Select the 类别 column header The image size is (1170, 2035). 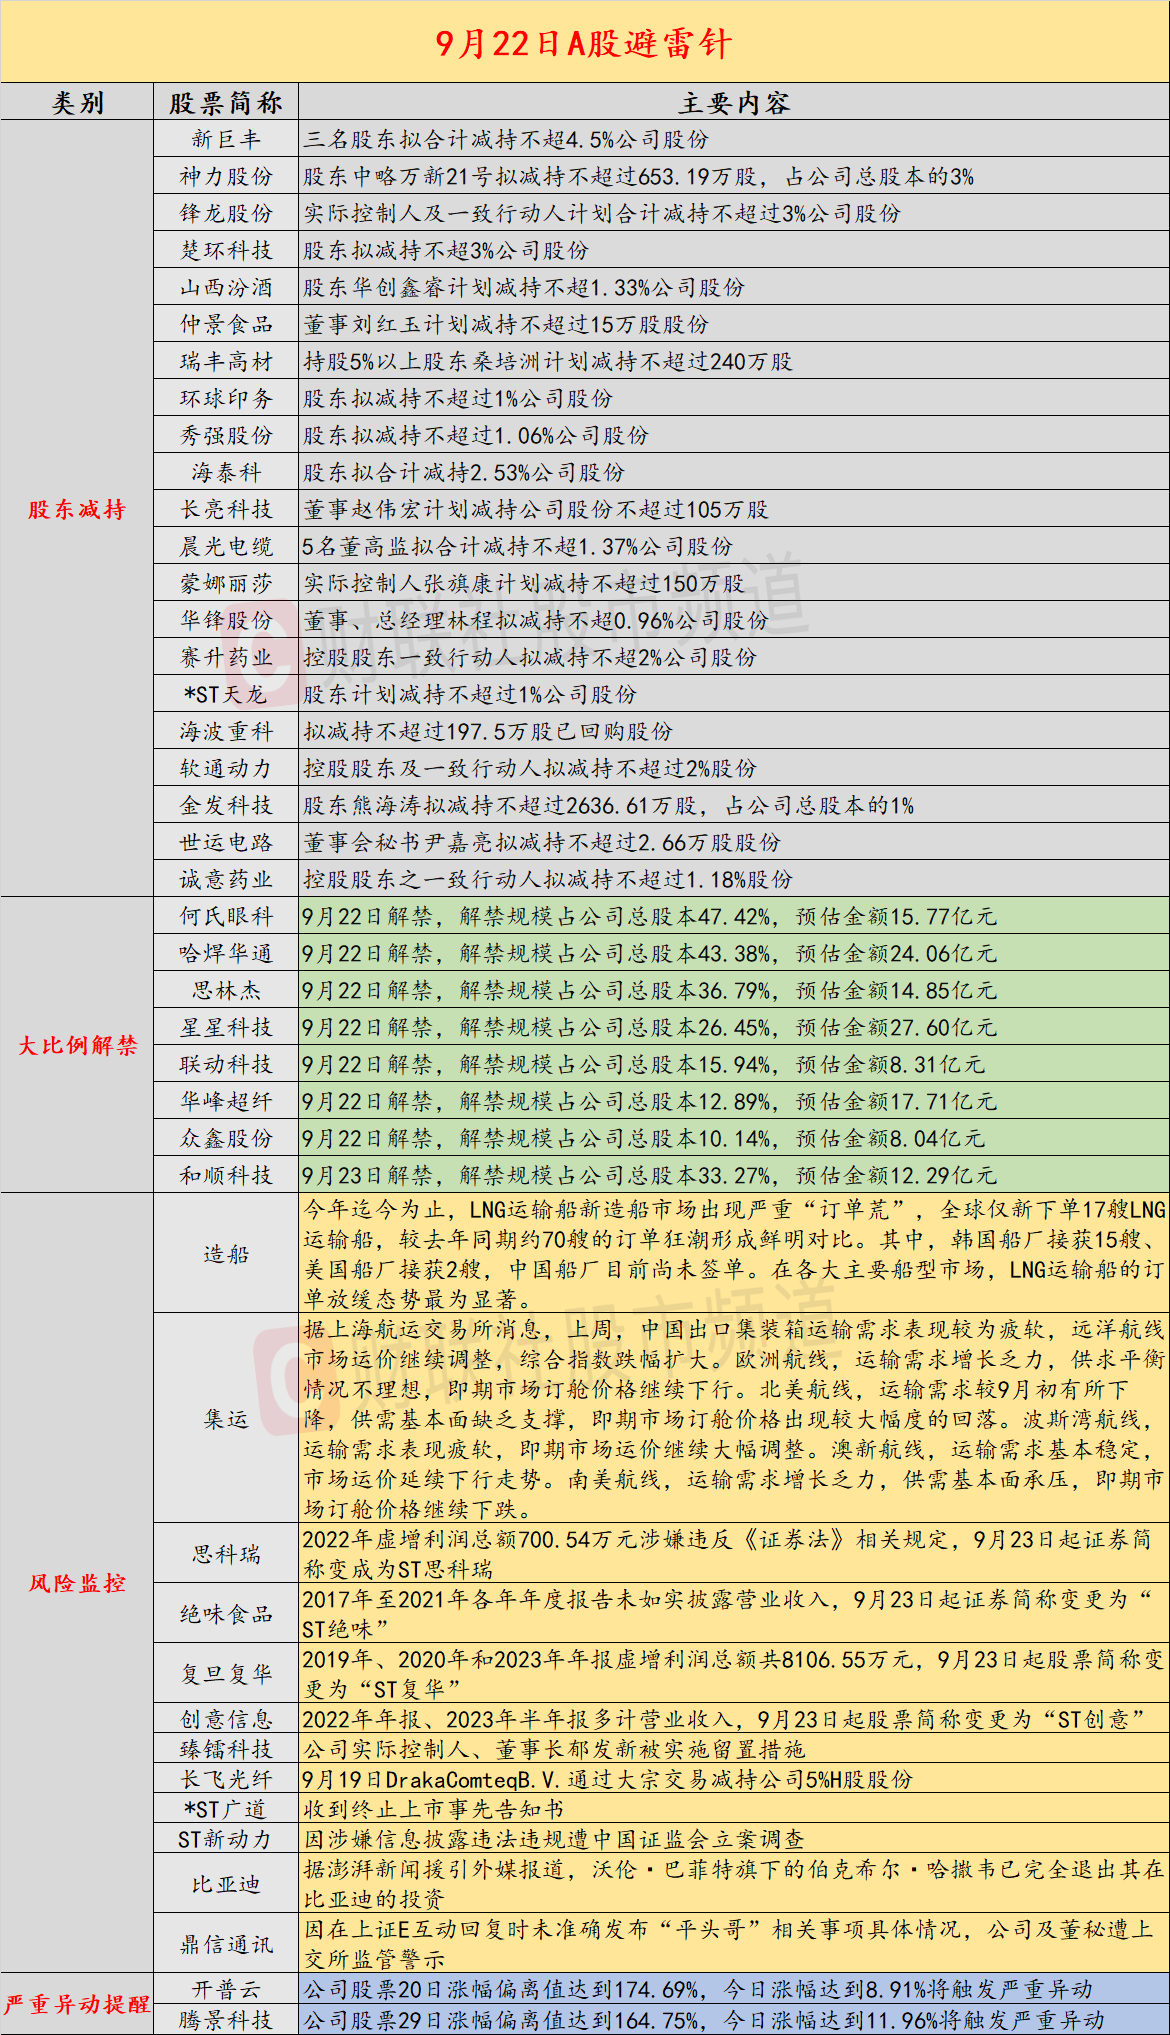pyautogui.click(x=77, y=103)
